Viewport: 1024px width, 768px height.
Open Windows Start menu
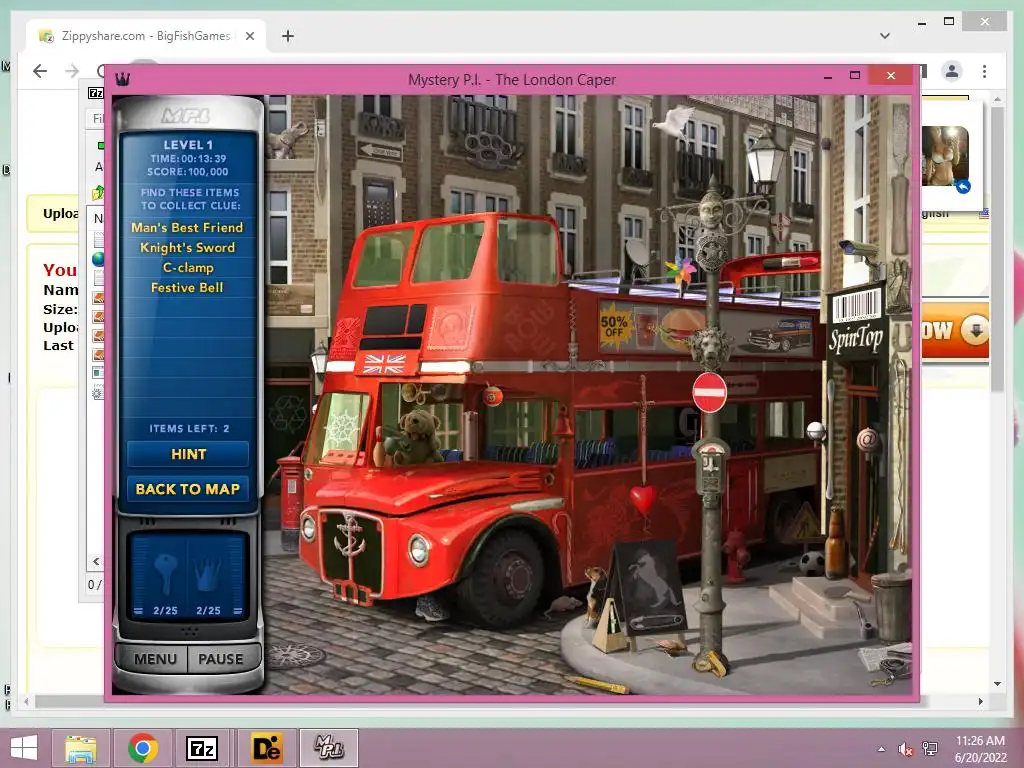point(24,748)
